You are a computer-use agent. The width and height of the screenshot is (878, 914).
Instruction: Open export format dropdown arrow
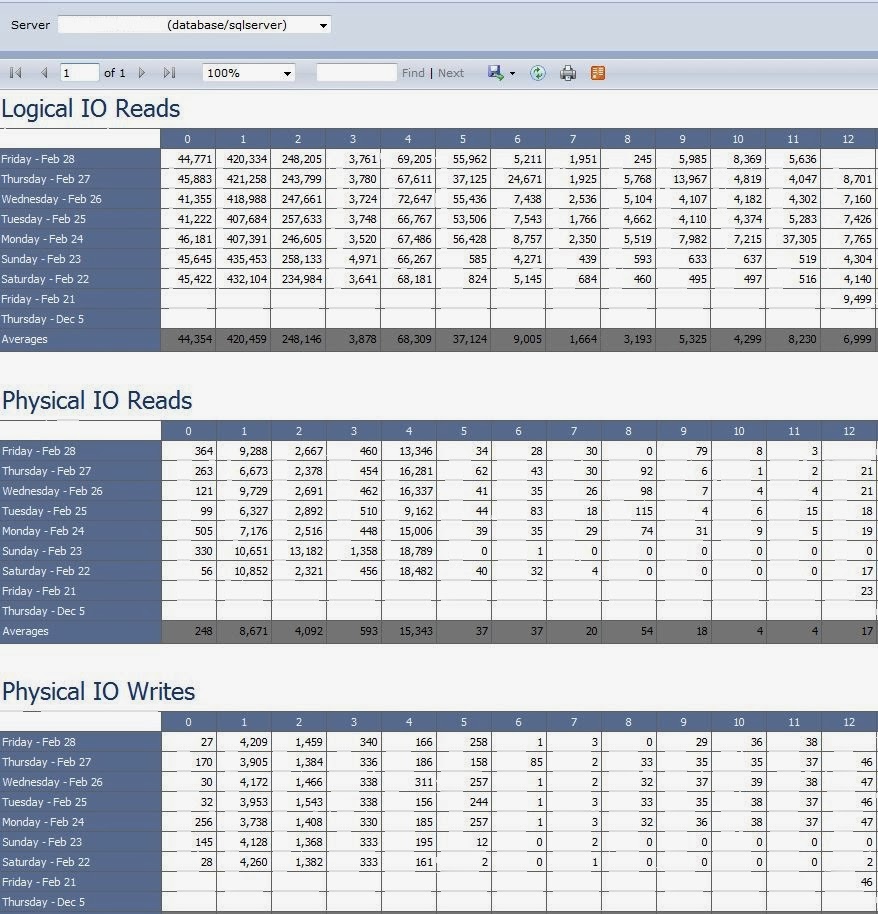(512, 73)
